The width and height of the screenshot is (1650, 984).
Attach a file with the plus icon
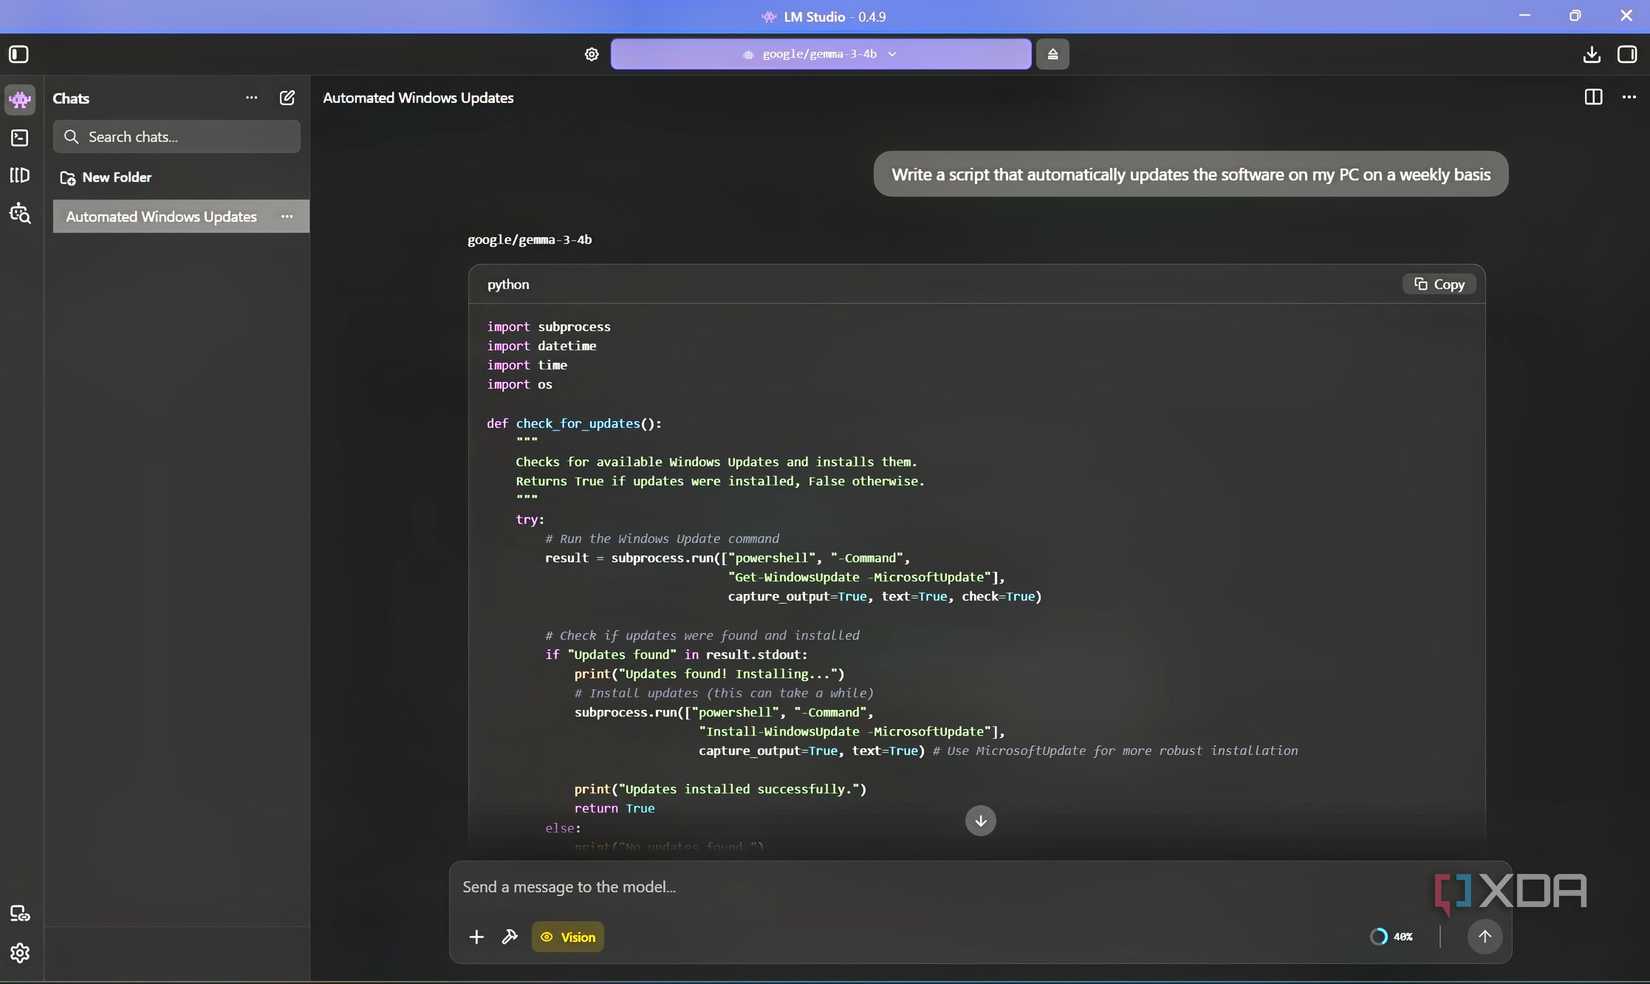(x=476, y=937)
